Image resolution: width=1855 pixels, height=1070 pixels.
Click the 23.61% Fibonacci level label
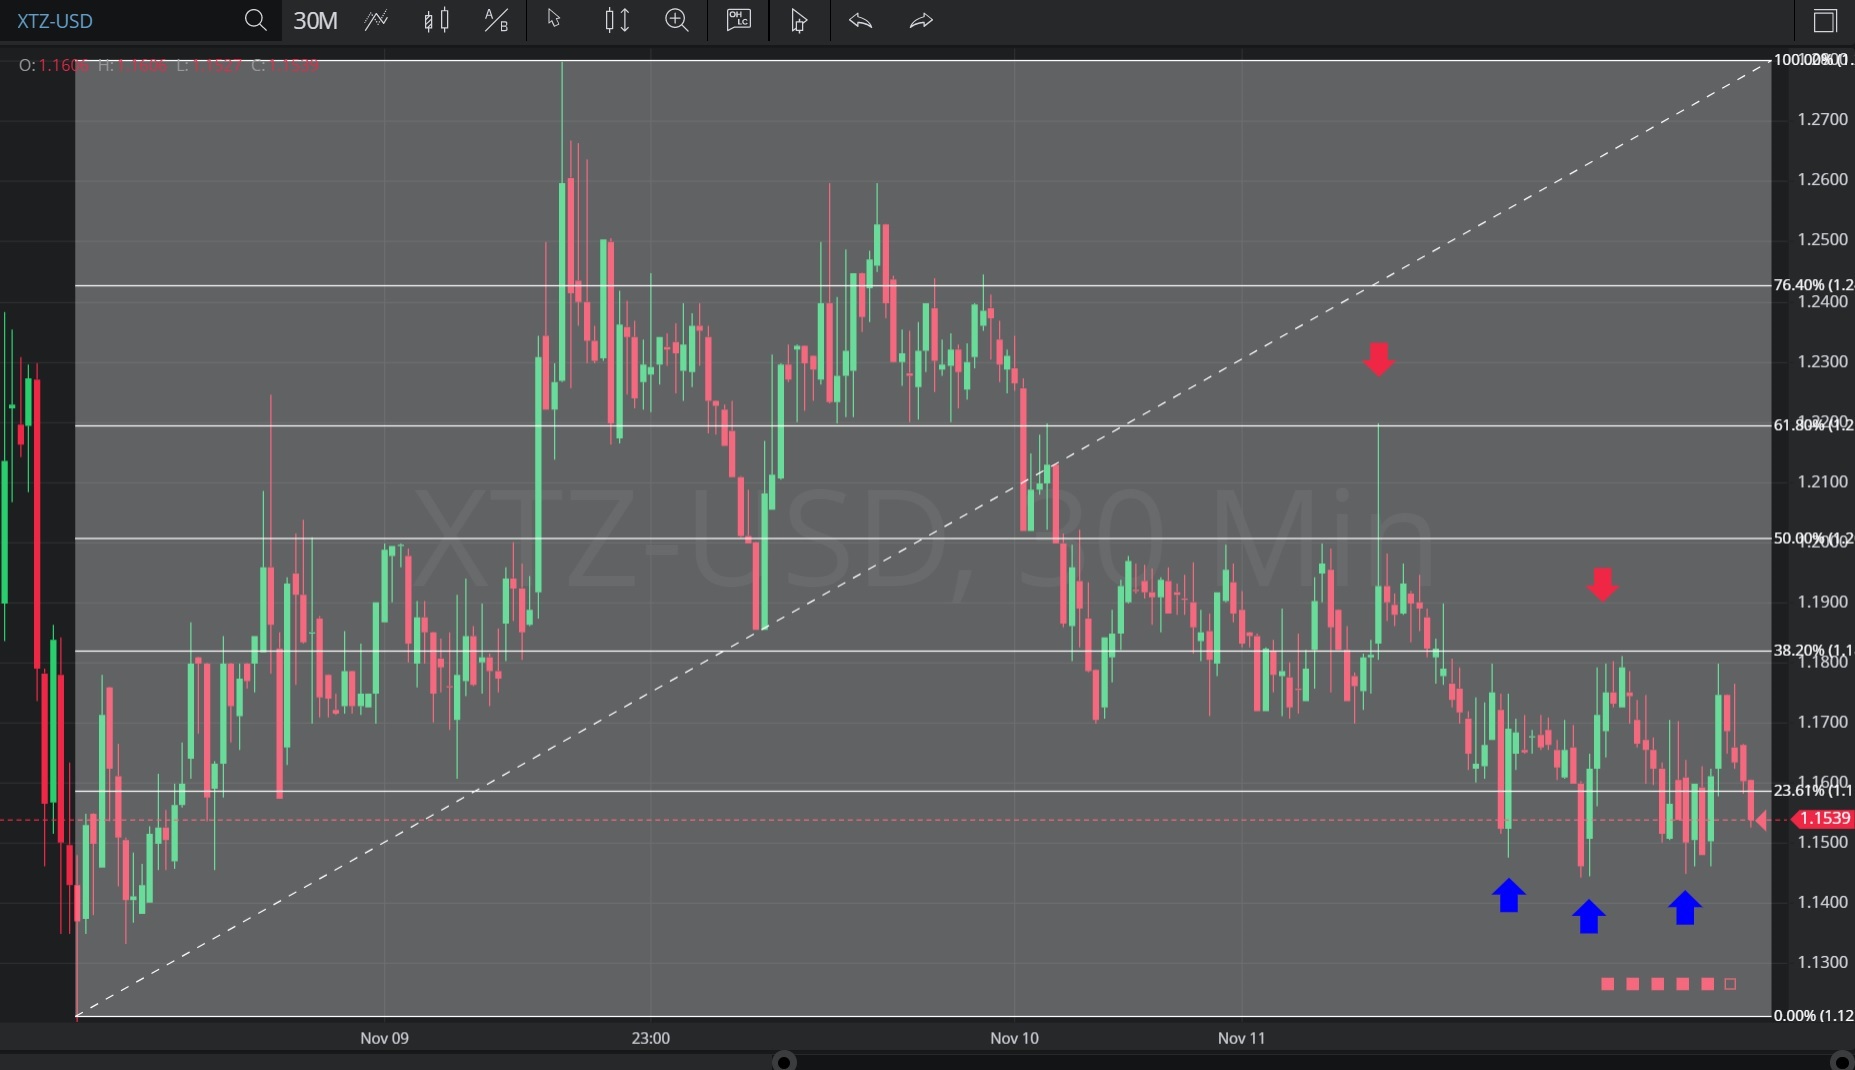coord(1813,790)
